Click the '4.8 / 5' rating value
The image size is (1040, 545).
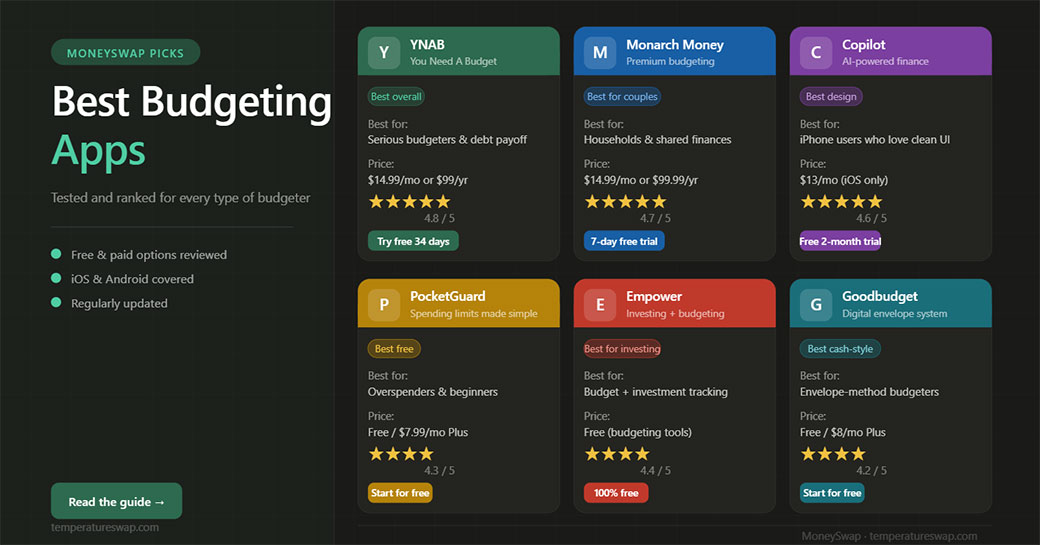(x=439, y=218)
